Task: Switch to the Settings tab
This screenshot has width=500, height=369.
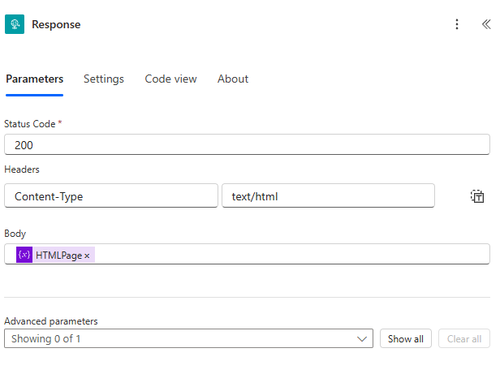Action: click(104, 79)
